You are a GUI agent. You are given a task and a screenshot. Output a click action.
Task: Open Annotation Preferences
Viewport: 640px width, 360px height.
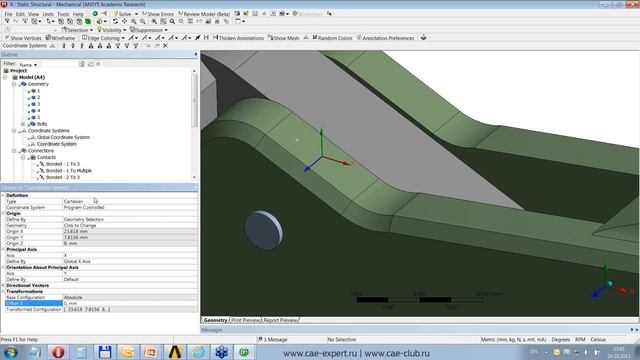coord(385,38)
